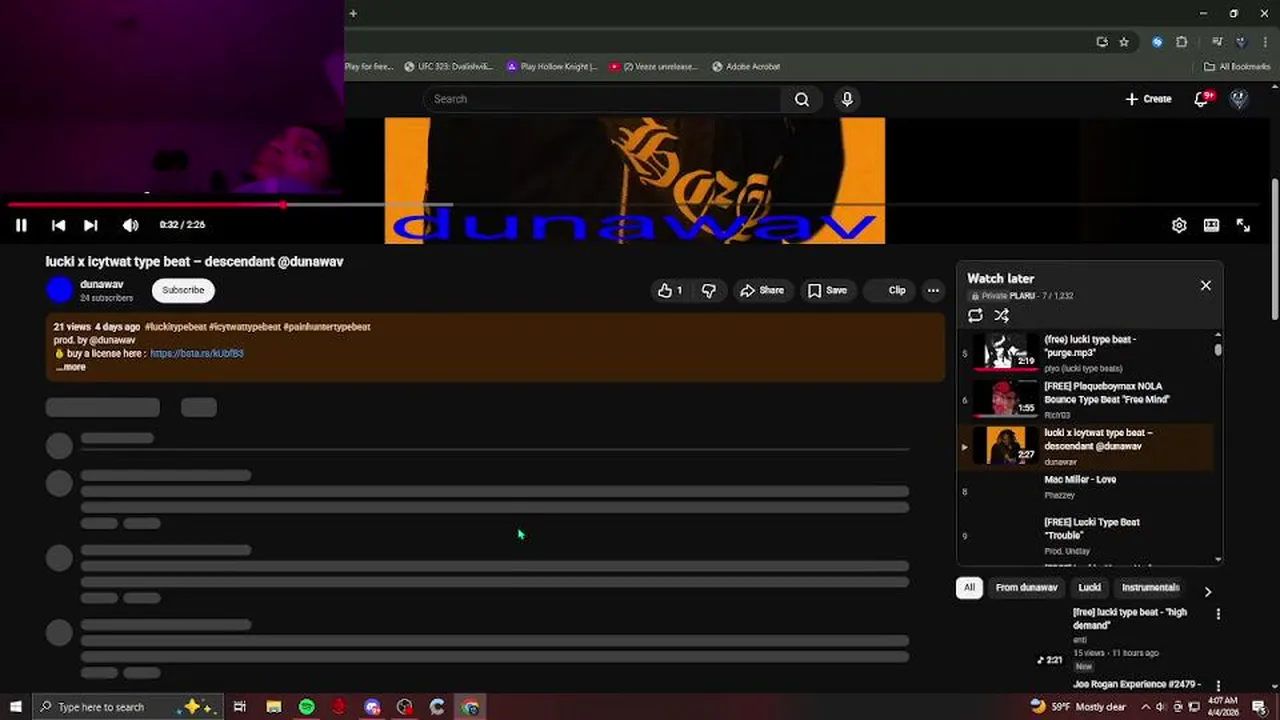Open the media controls icon in Chrome
Image resolution: width=1280 pixels, height=720 pixels.
click(1217, 42)
